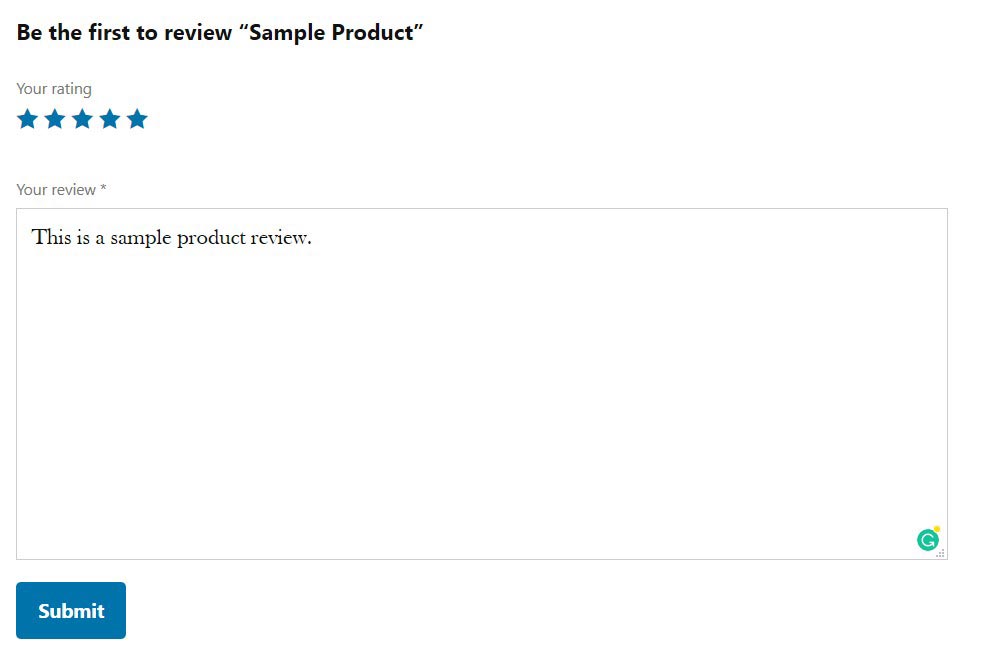Select the second rating star
The image size is (993, 657).
point(55,120)
